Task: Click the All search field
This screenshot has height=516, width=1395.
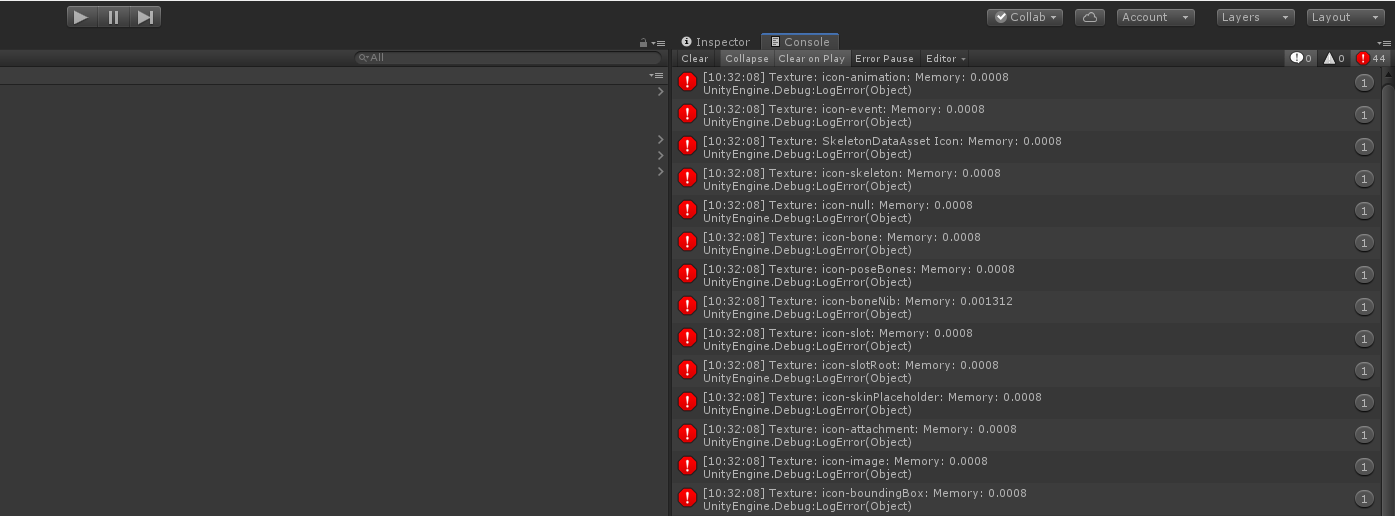Action: point(509,58)
